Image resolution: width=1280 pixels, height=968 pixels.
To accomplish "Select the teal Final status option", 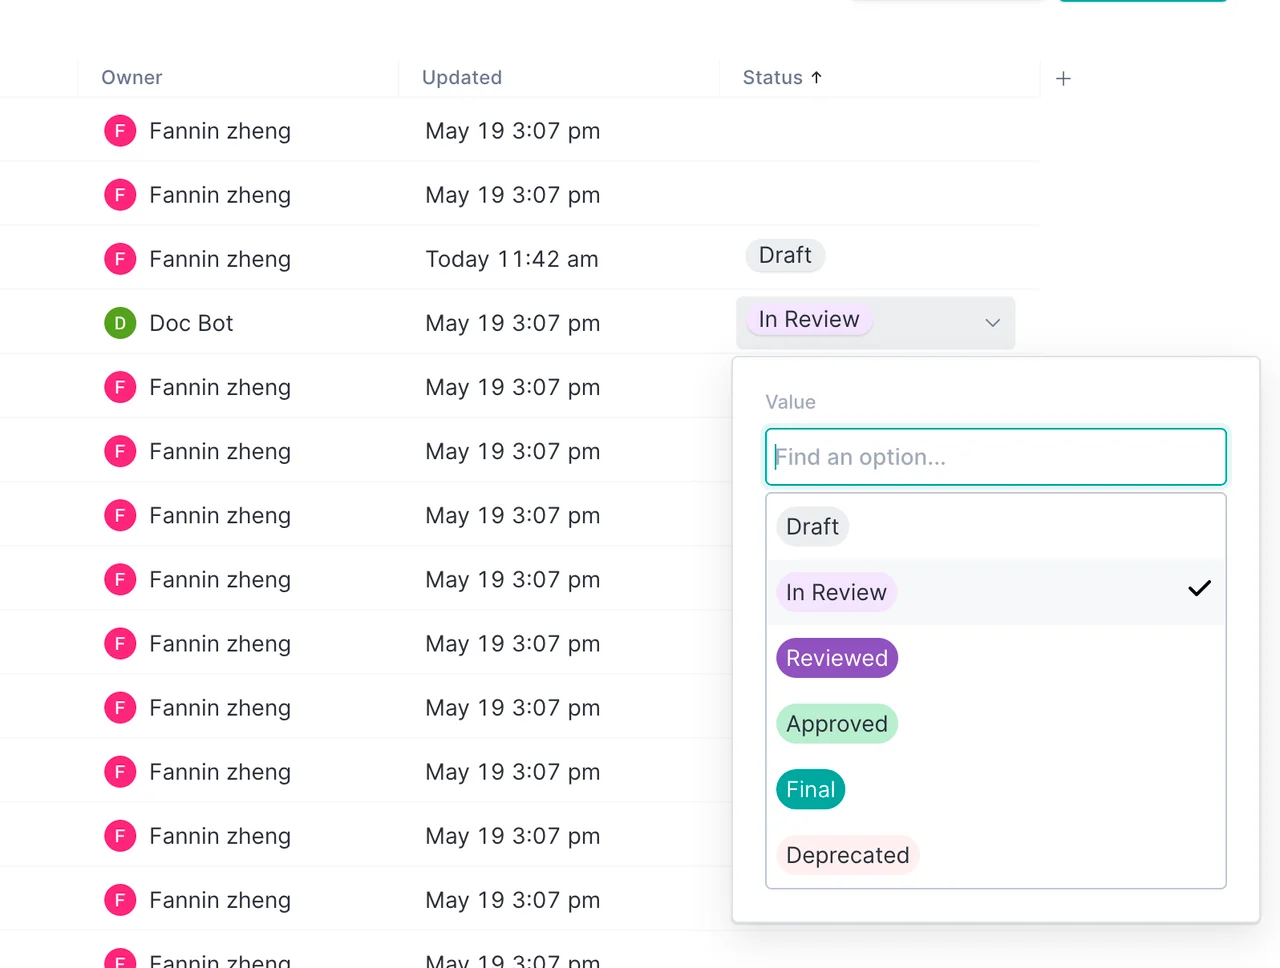I will (x=810, y=790).
